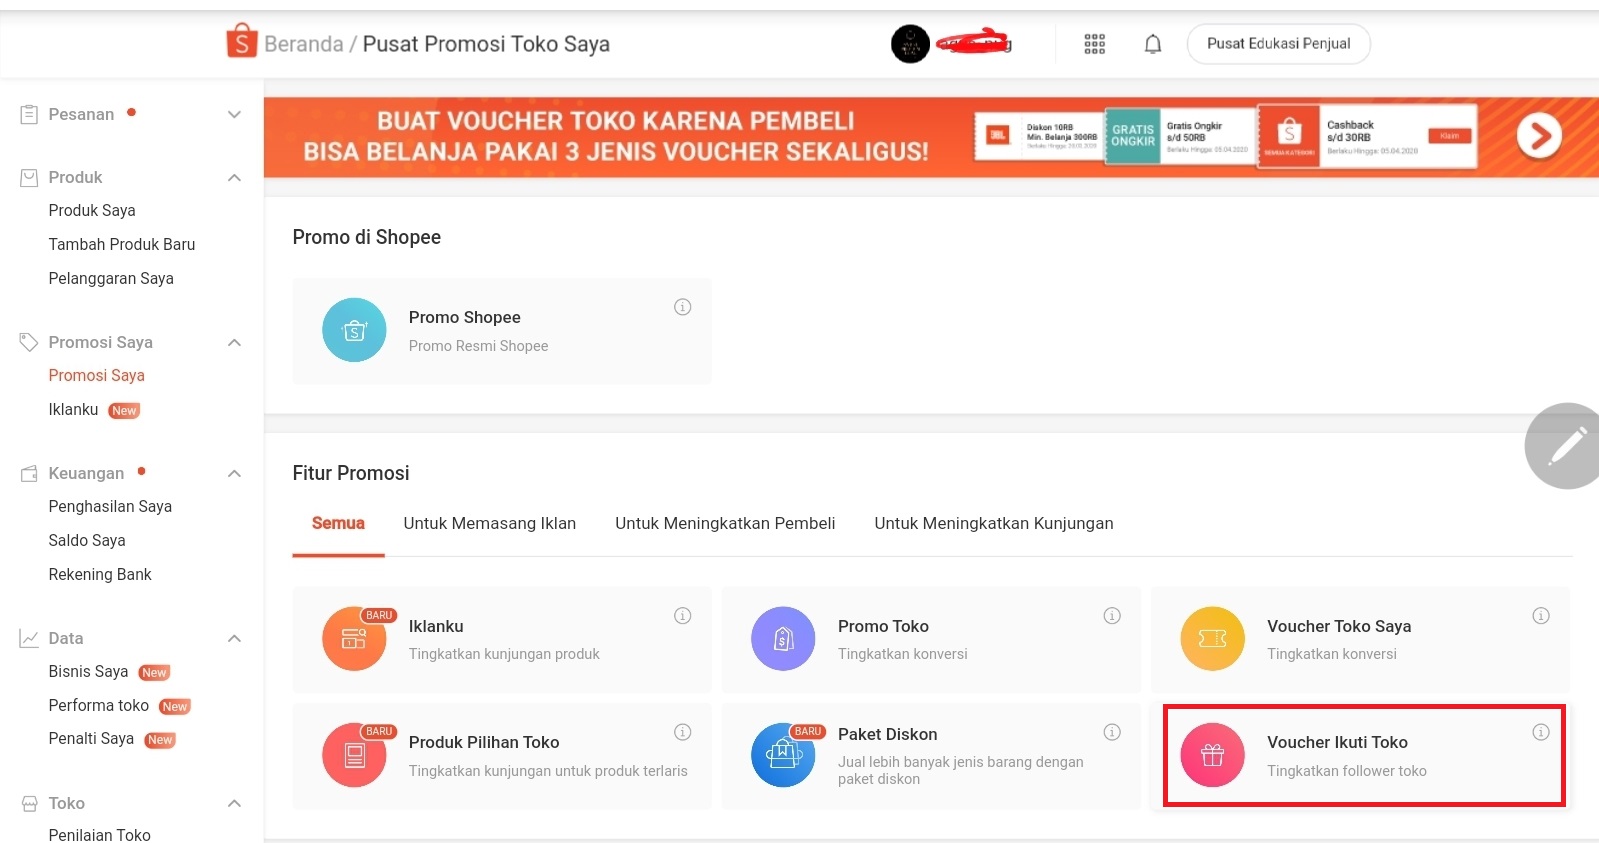Open Penghasilan Saya link
Screen dimensions: 1599x843
[x=110, y=506]
